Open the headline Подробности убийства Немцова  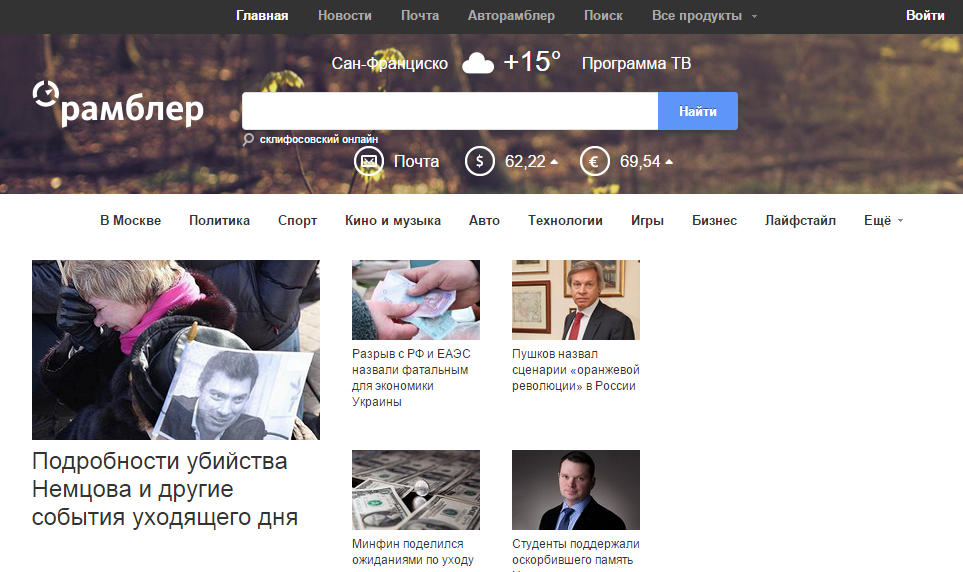[165, 489]
